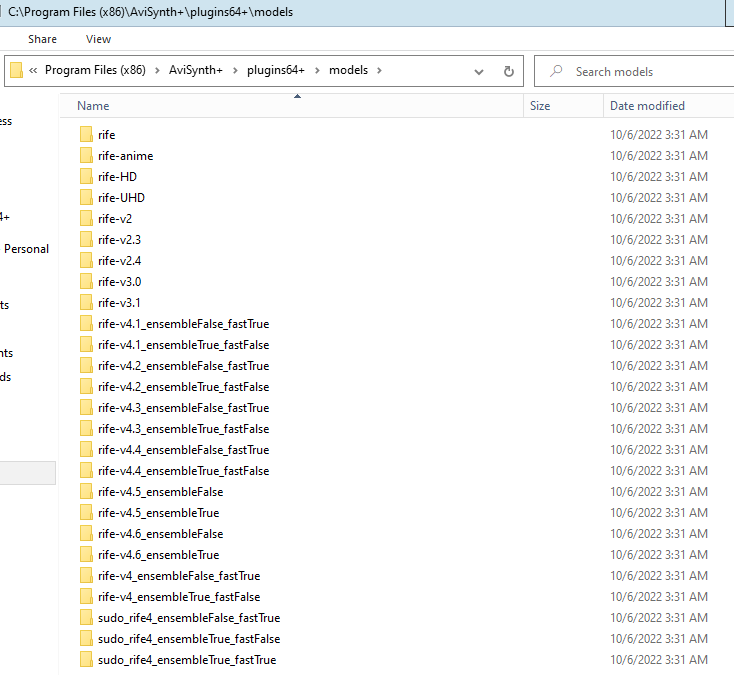Click folder icon for rife-v4.4_ensembleTrue_fastFalse

pos(86,470)
